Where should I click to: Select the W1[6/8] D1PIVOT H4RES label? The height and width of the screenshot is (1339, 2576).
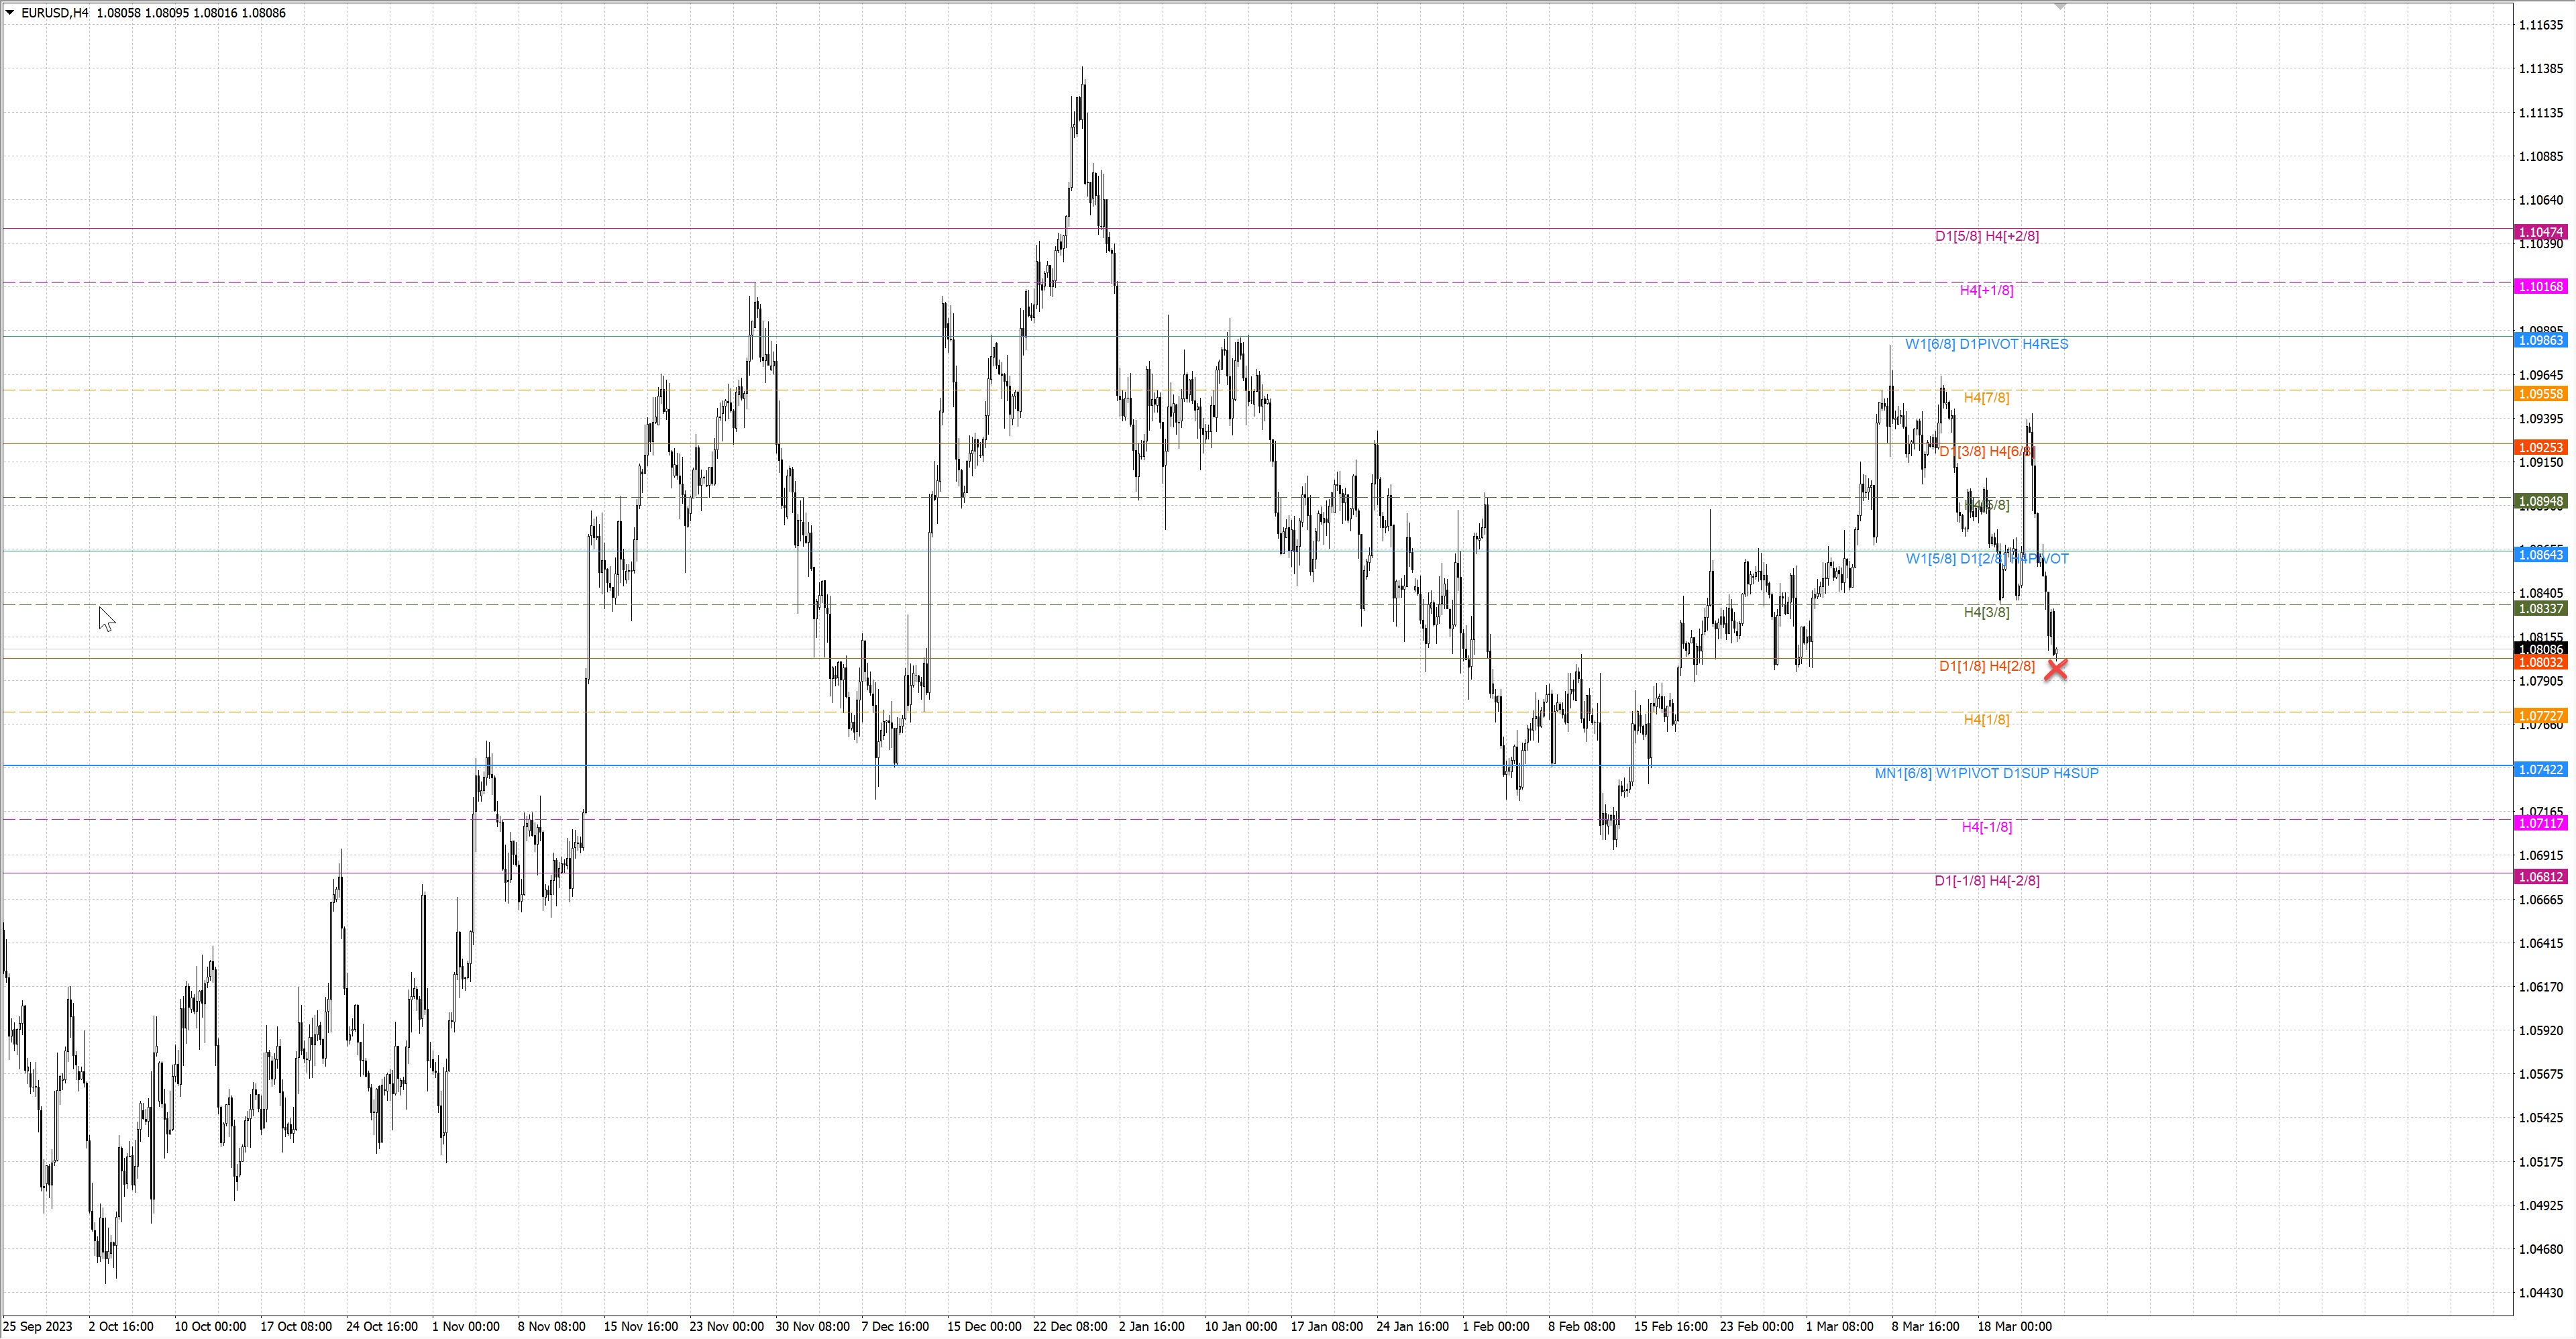click(1986, 344)
